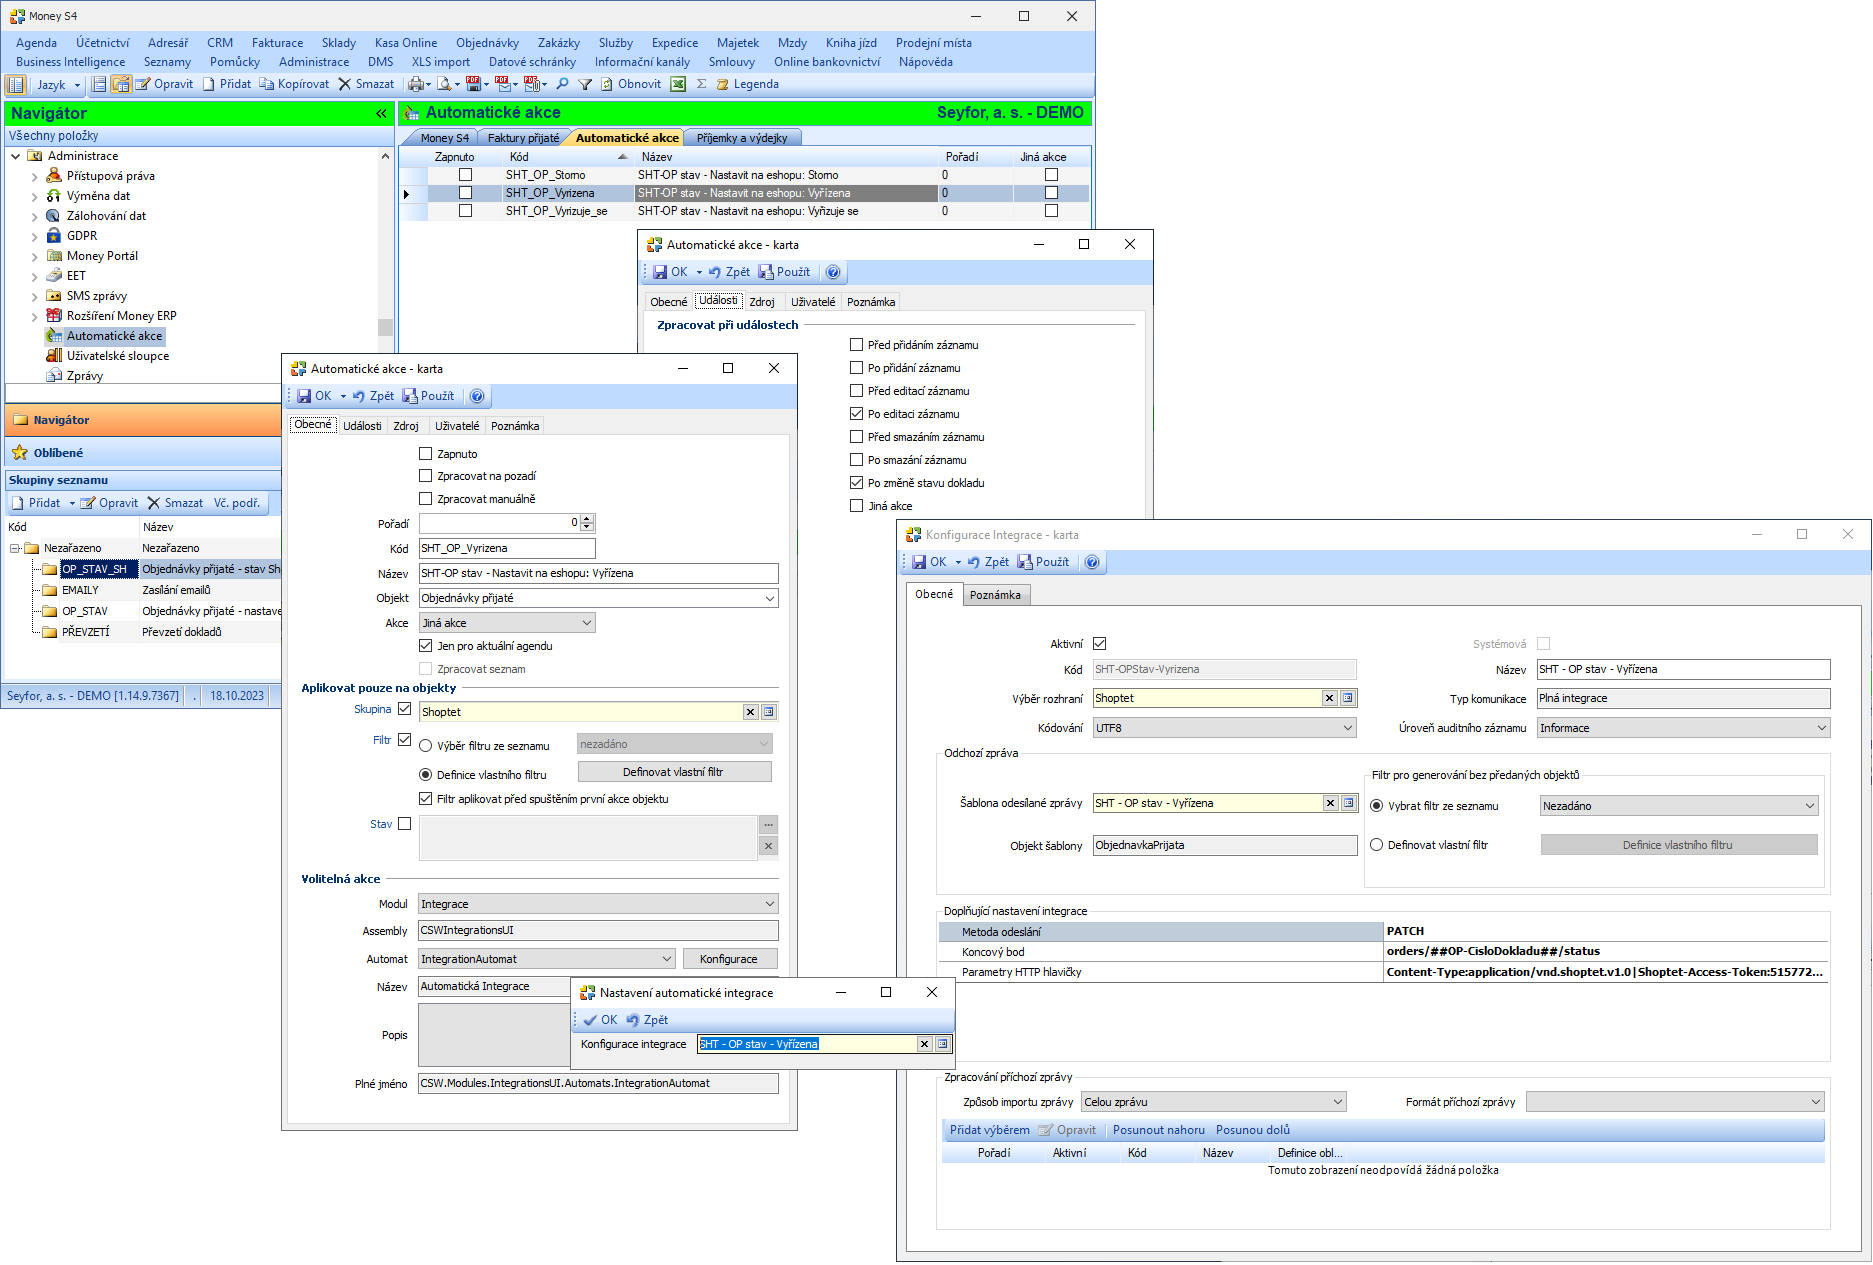Image resolution: width=1873 pixels, height=1265 pixels.
Task: Switch to the Zdroj tab on card
Action: coord(406,426)
